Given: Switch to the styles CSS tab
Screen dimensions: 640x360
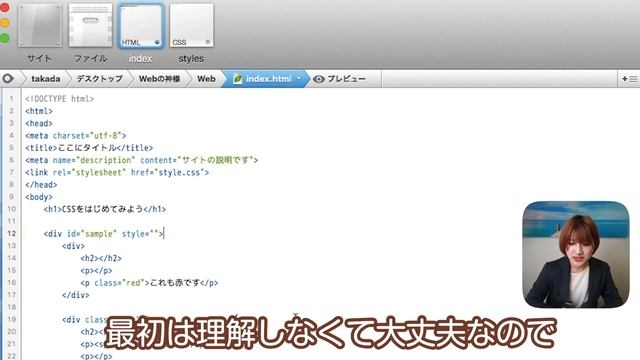Looking at the screenshot, I should (191, 25).
